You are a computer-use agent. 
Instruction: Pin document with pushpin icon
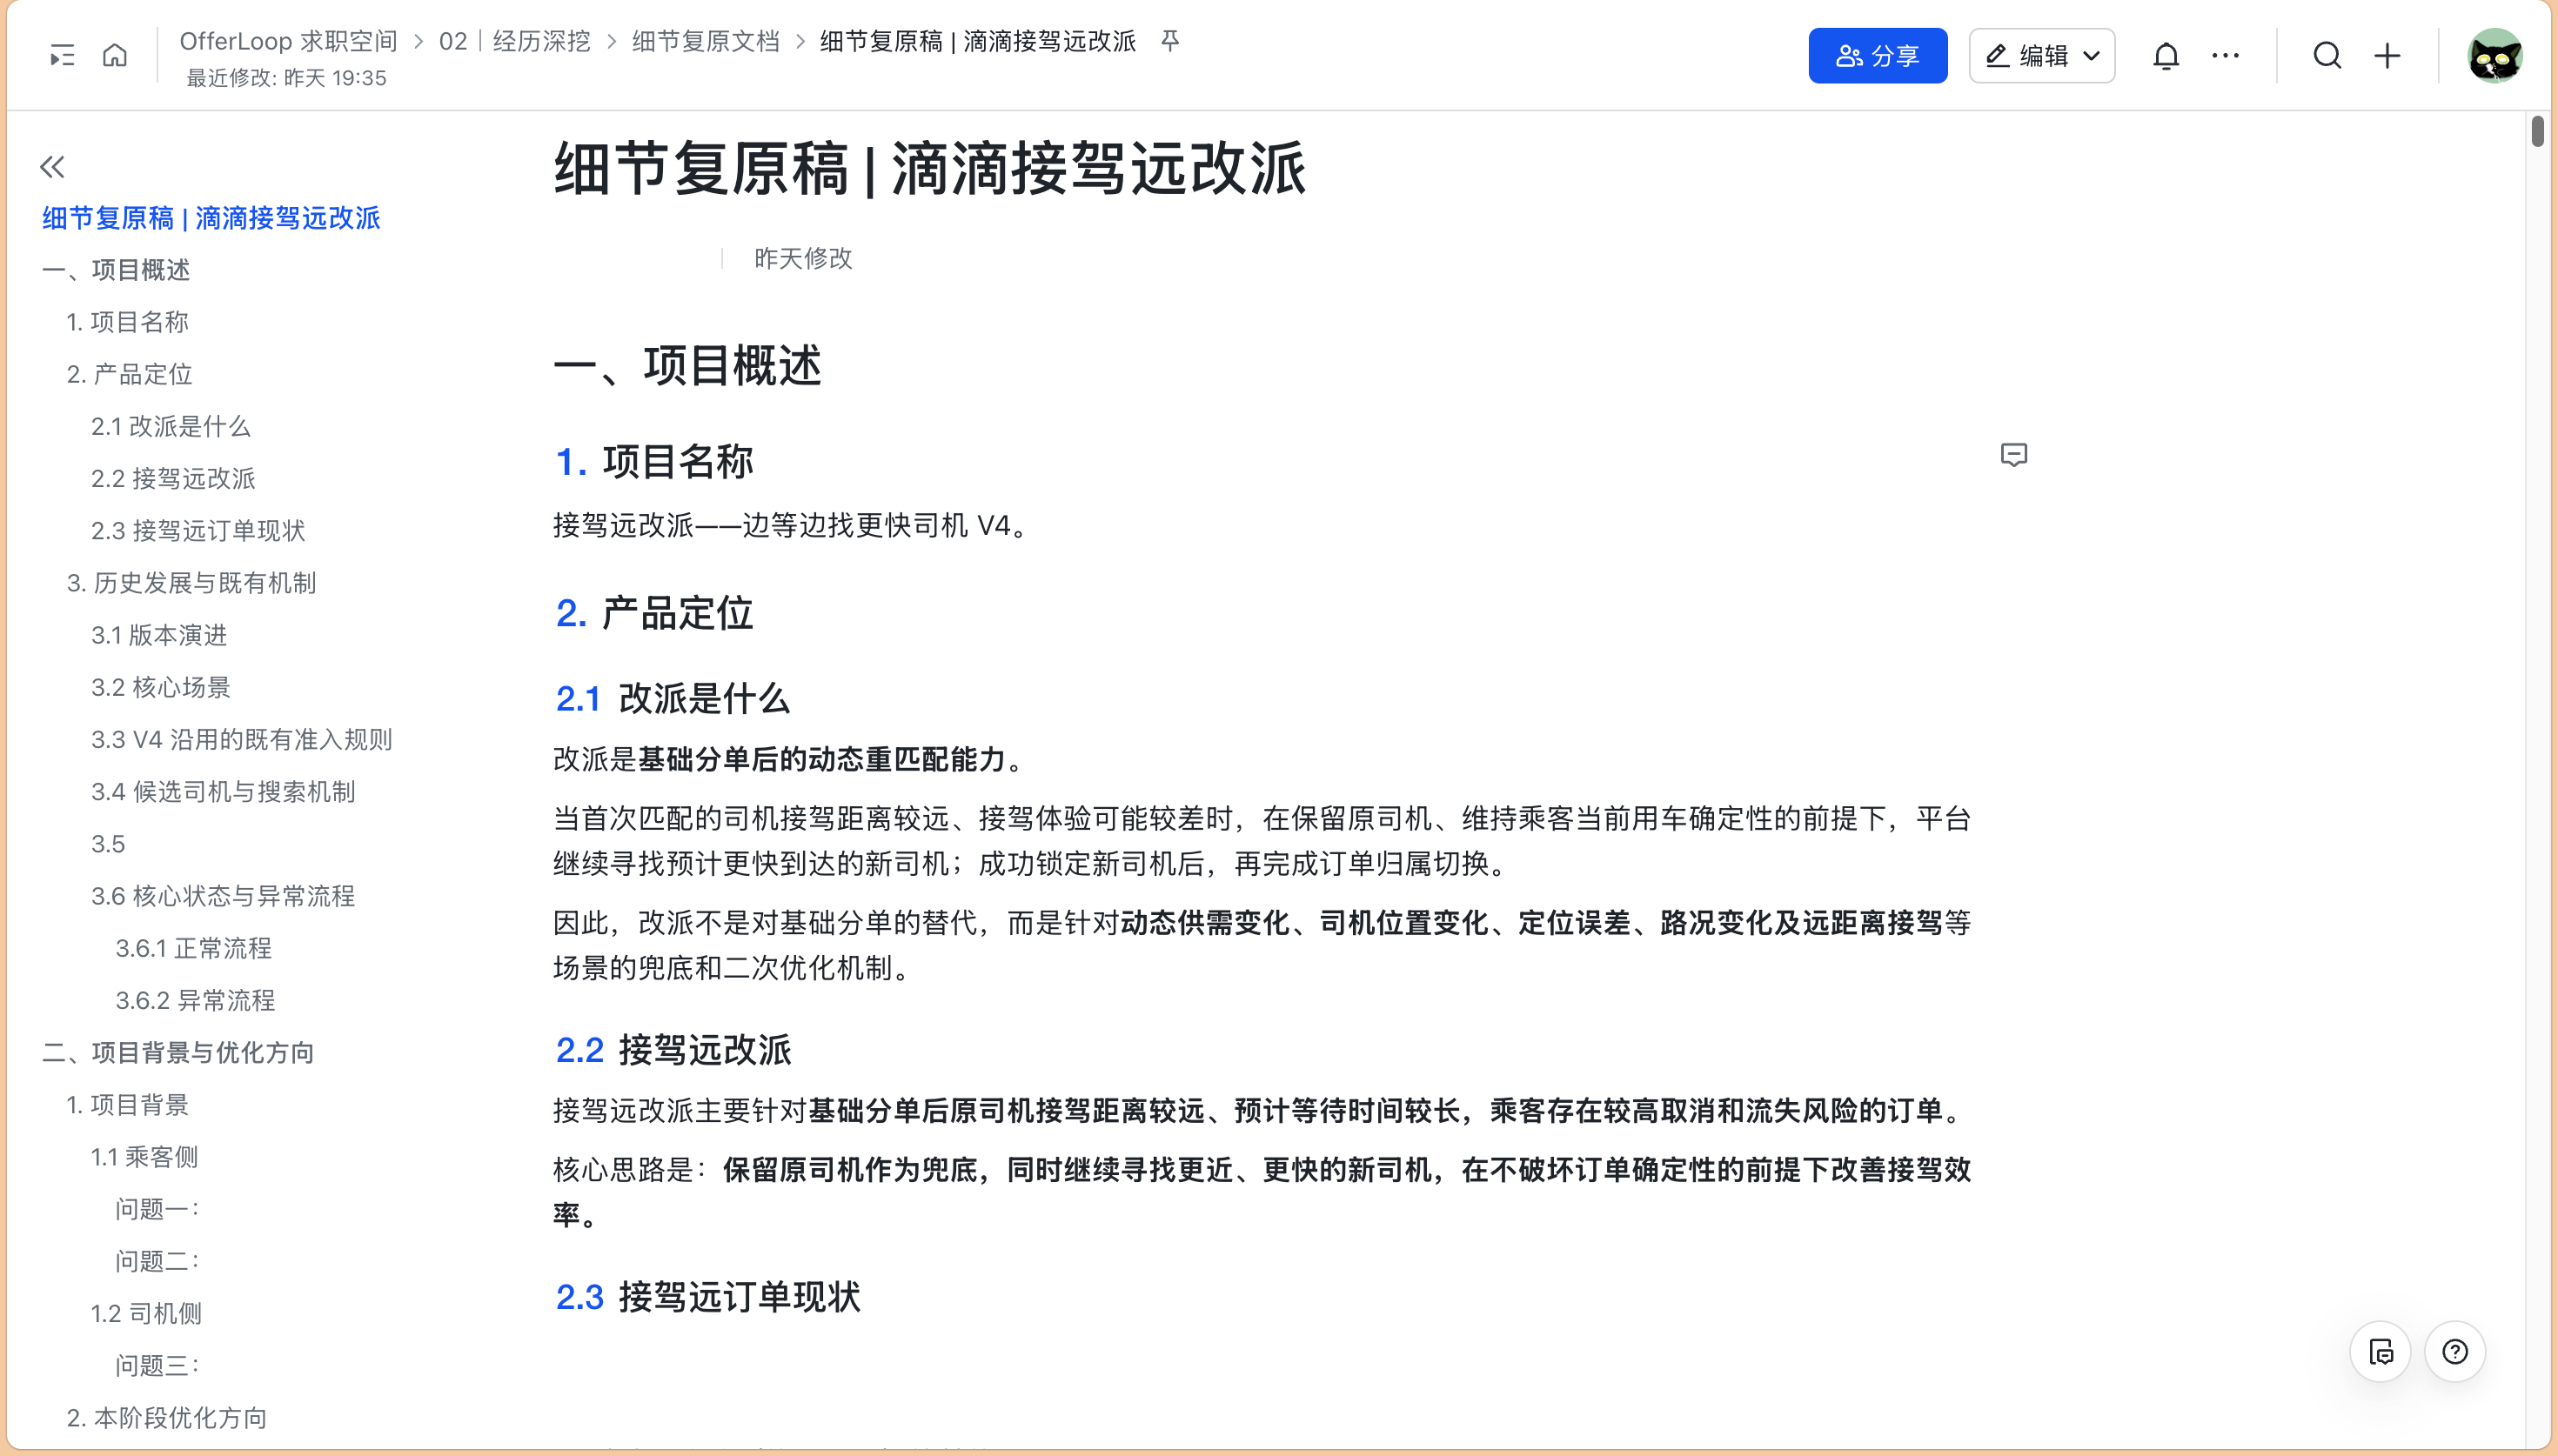tap(1170, 40)
